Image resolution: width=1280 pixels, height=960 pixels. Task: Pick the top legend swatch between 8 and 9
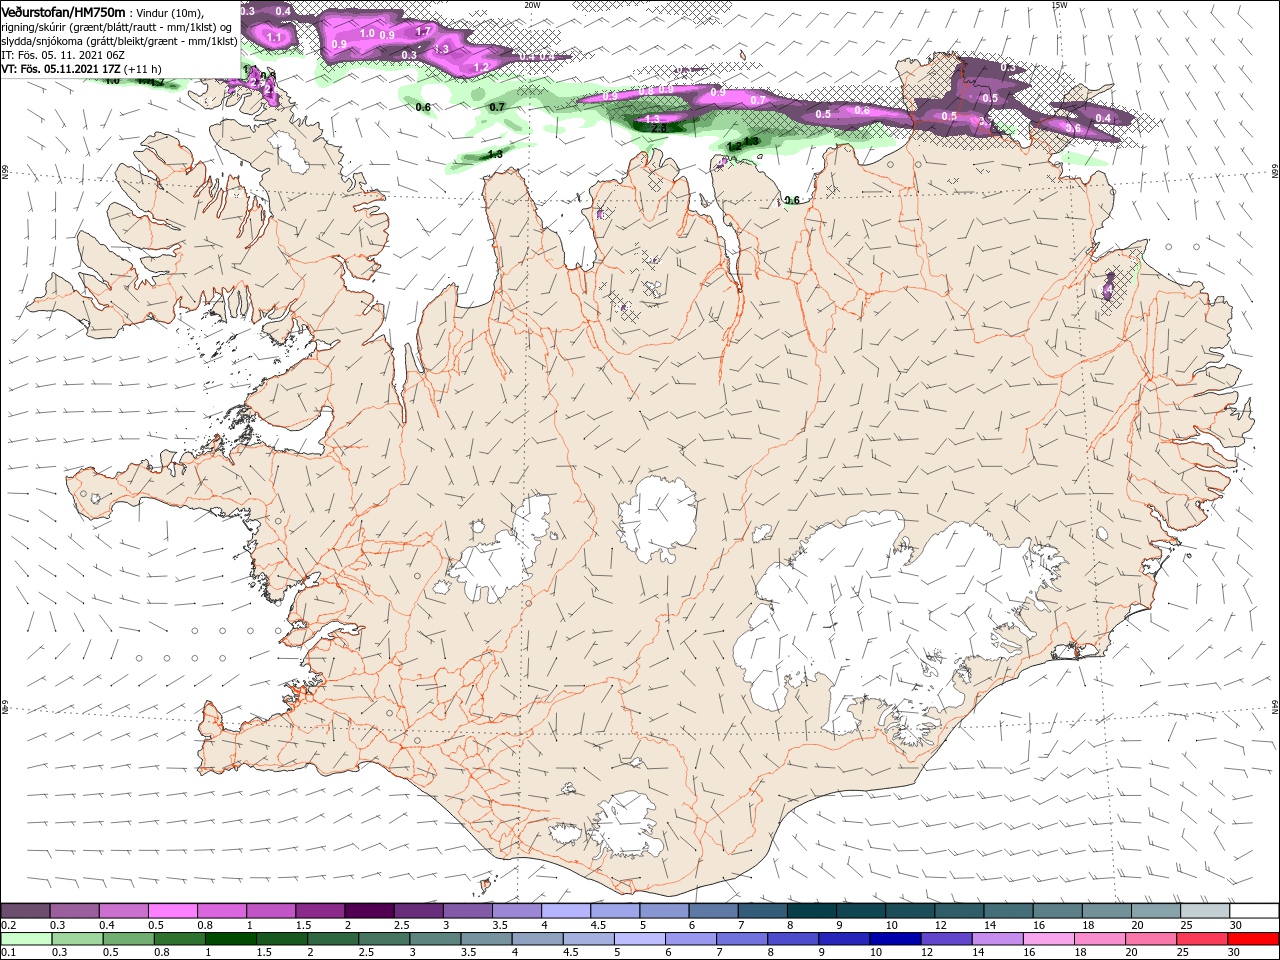811,911
